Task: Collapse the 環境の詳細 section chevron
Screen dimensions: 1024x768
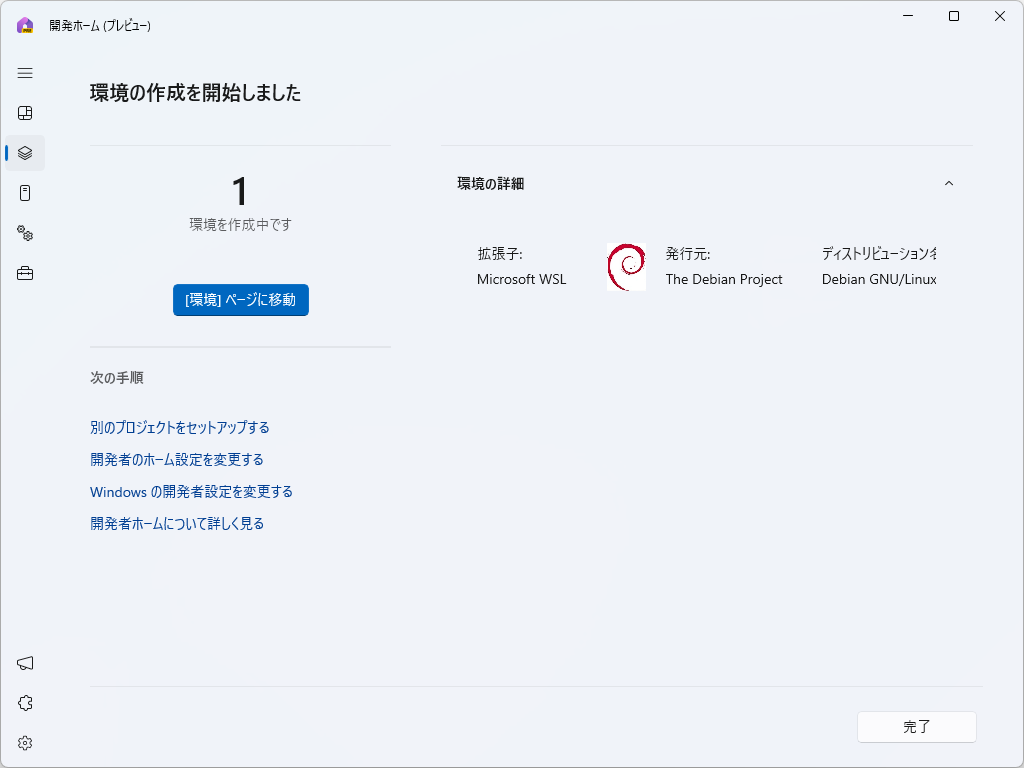Action: click(949, 183)
